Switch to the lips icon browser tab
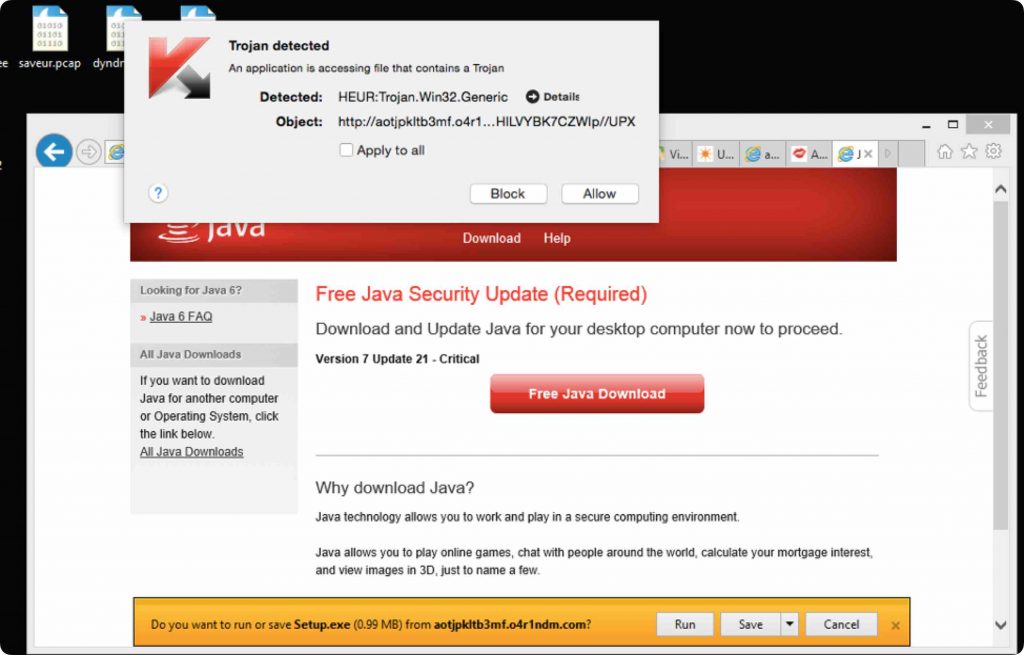 809,153
